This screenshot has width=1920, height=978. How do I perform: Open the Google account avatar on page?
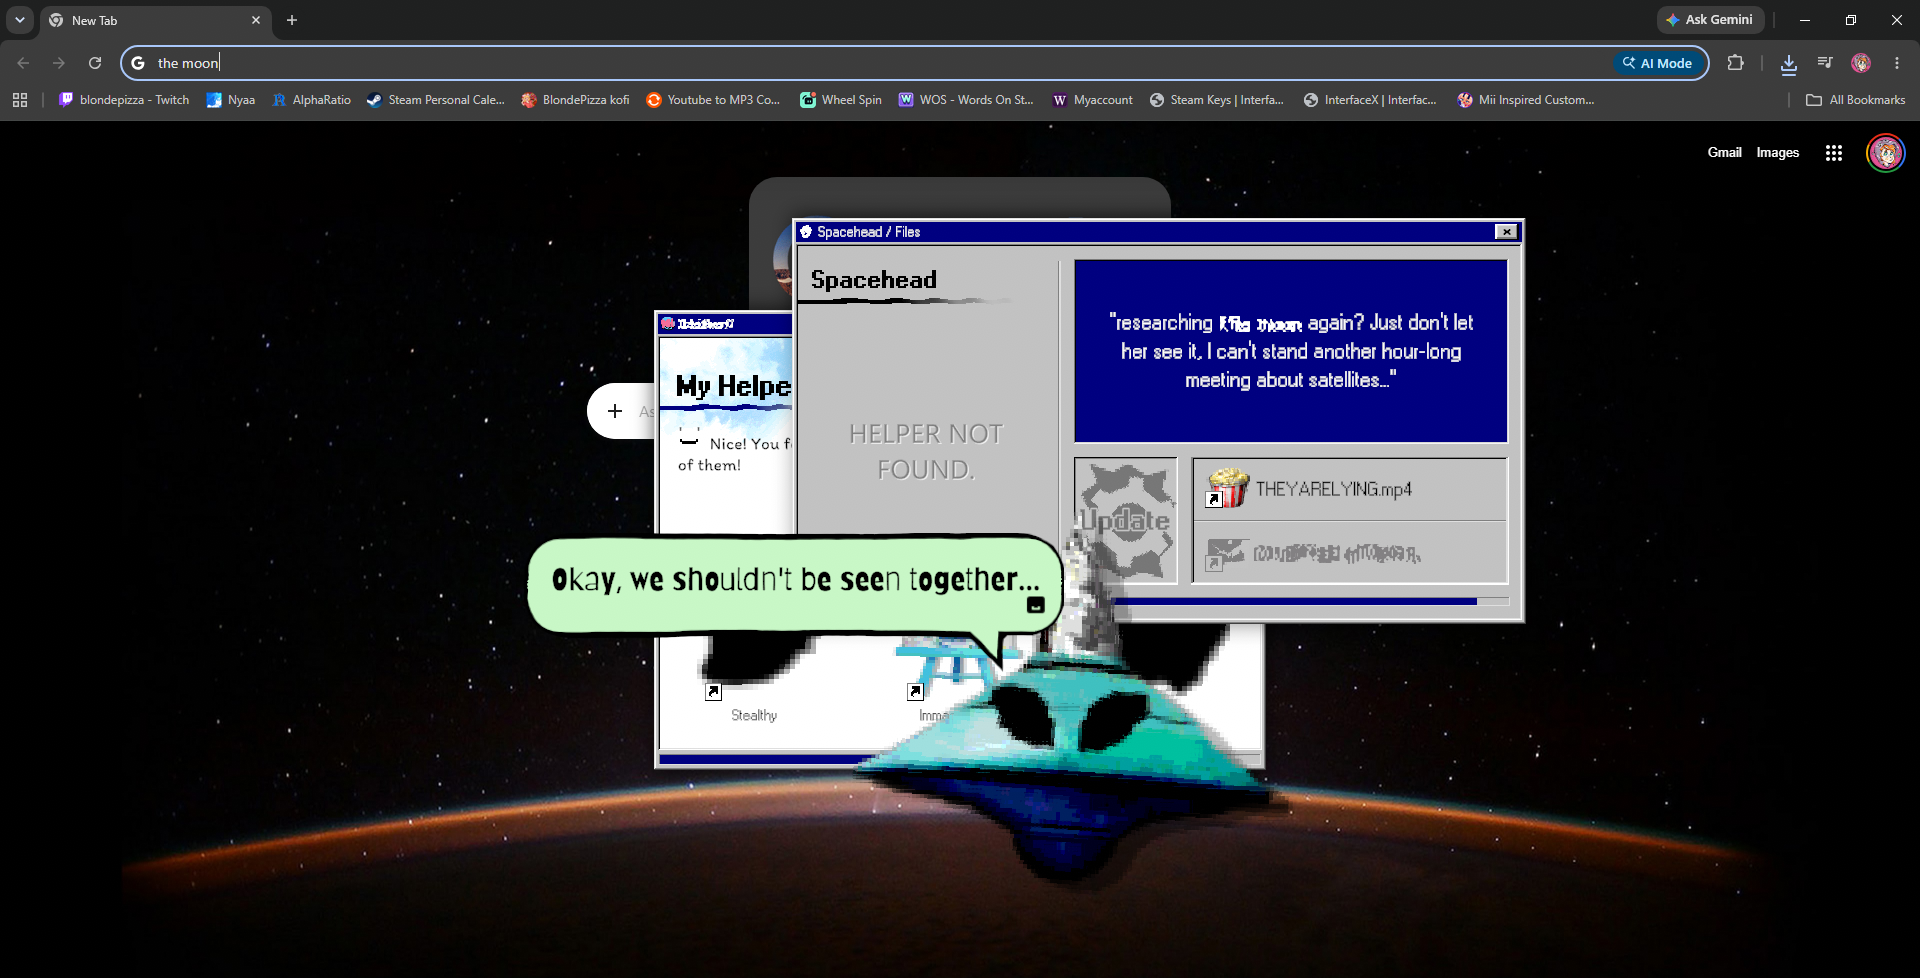pos(1886,153)
